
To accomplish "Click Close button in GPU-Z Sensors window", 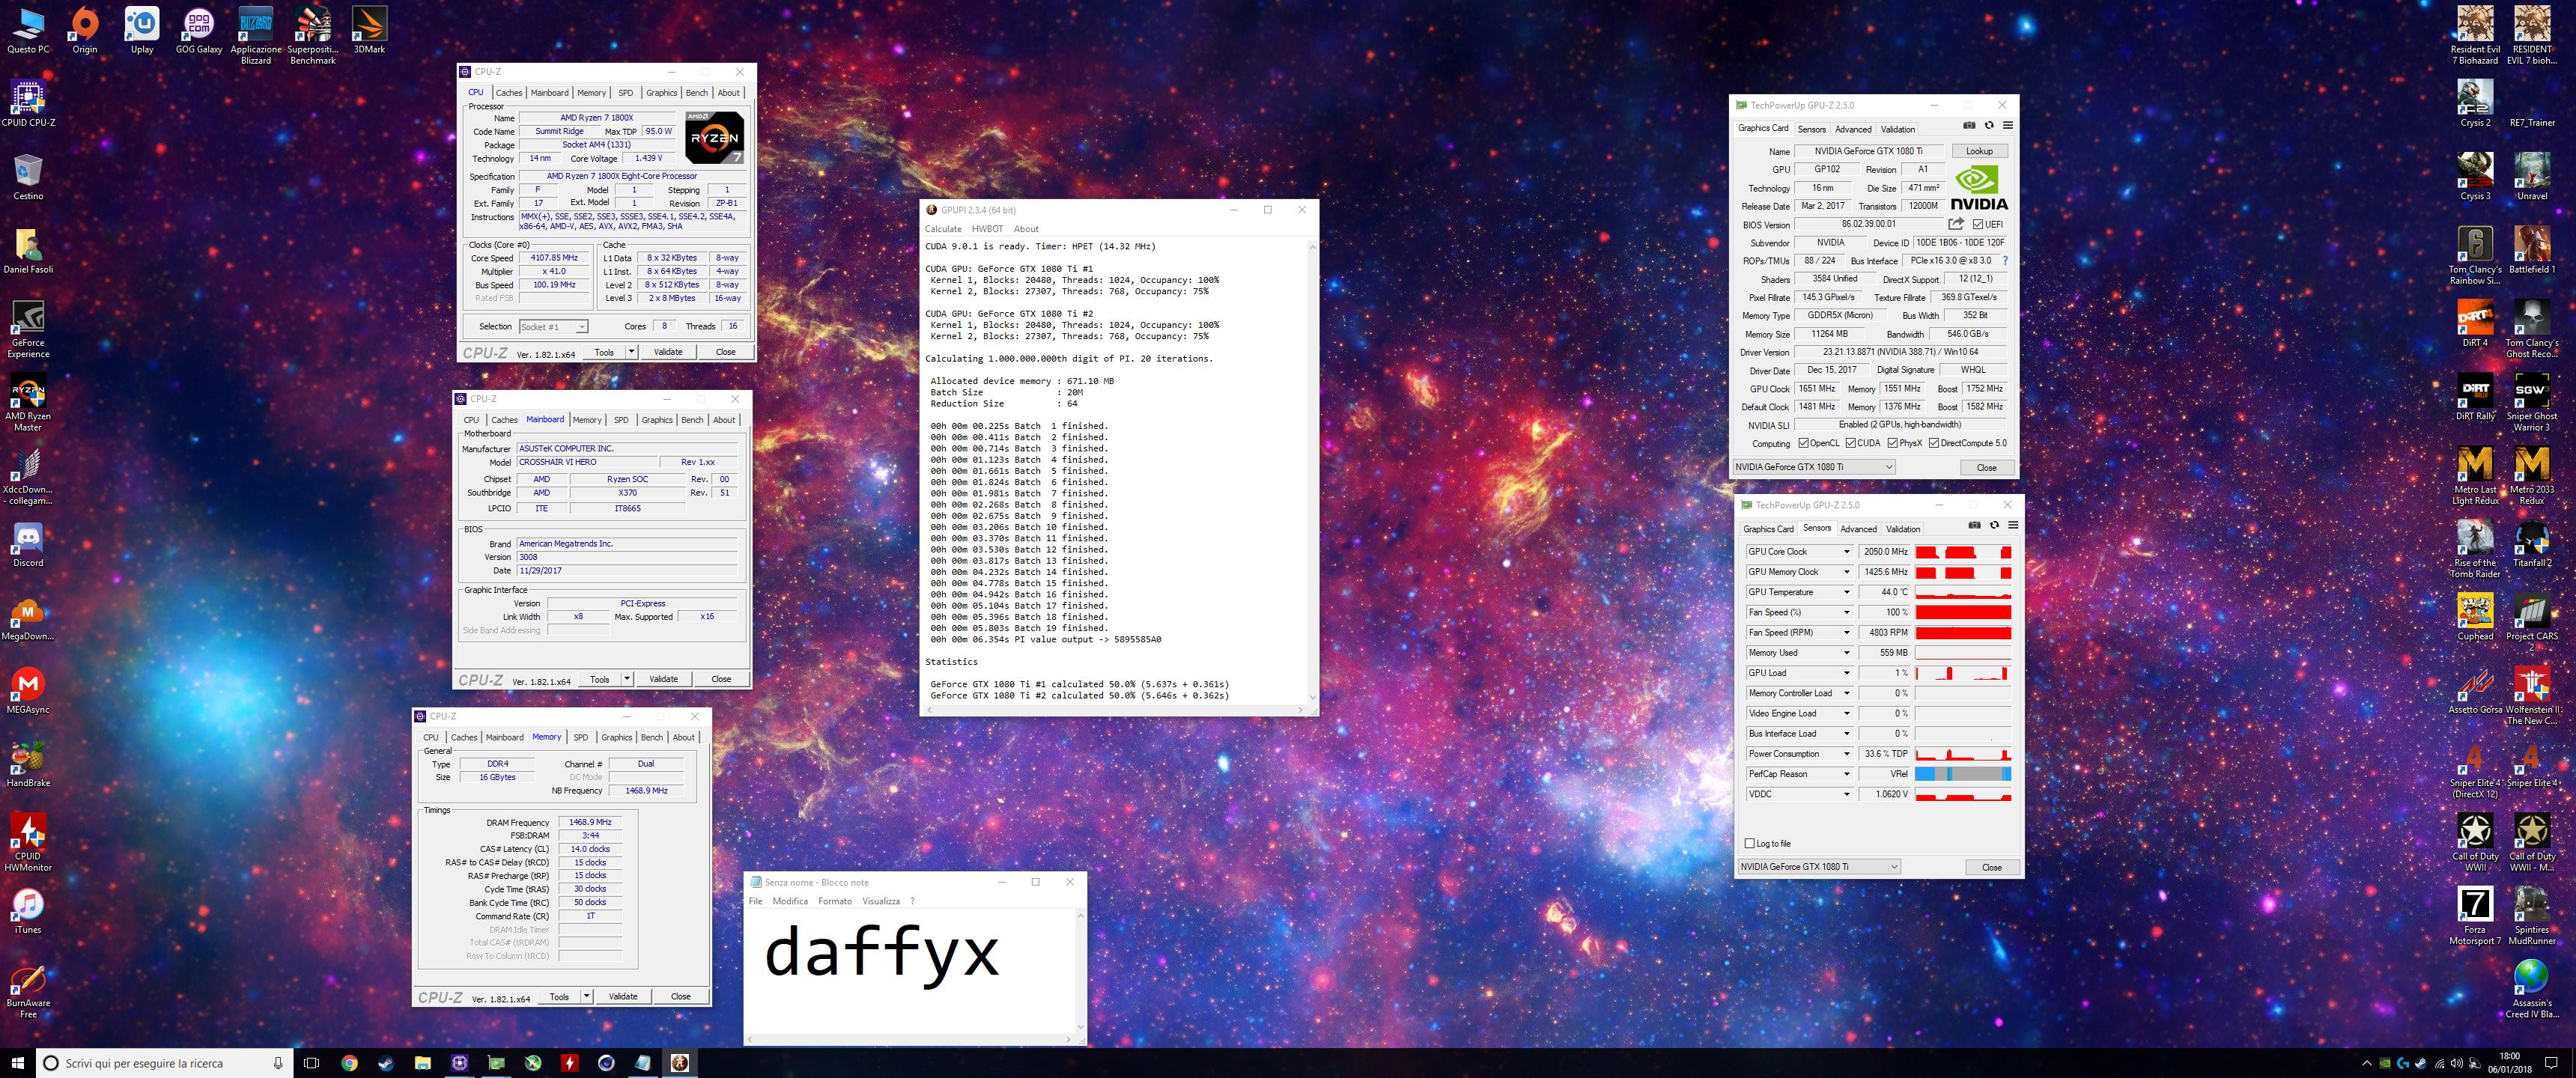I will pyautogui.click(x=1992, y=867).
